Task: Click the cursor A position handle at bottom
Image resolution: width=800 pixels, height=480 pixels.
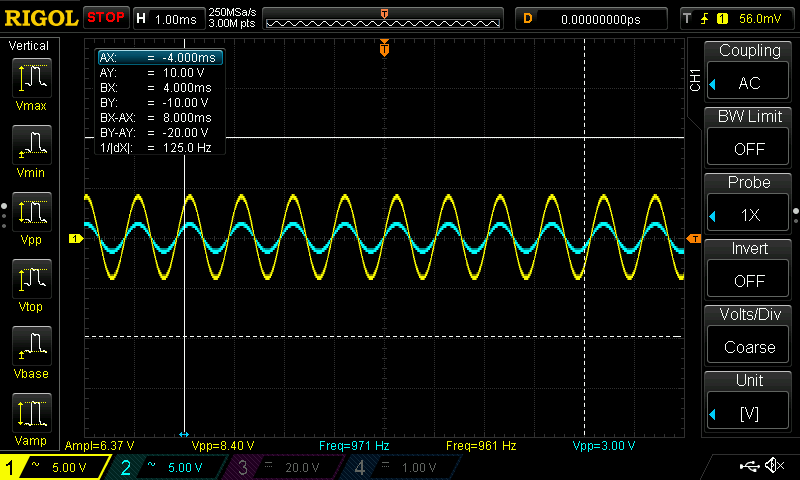Action: pyautogui.click(x=184, y=435)
